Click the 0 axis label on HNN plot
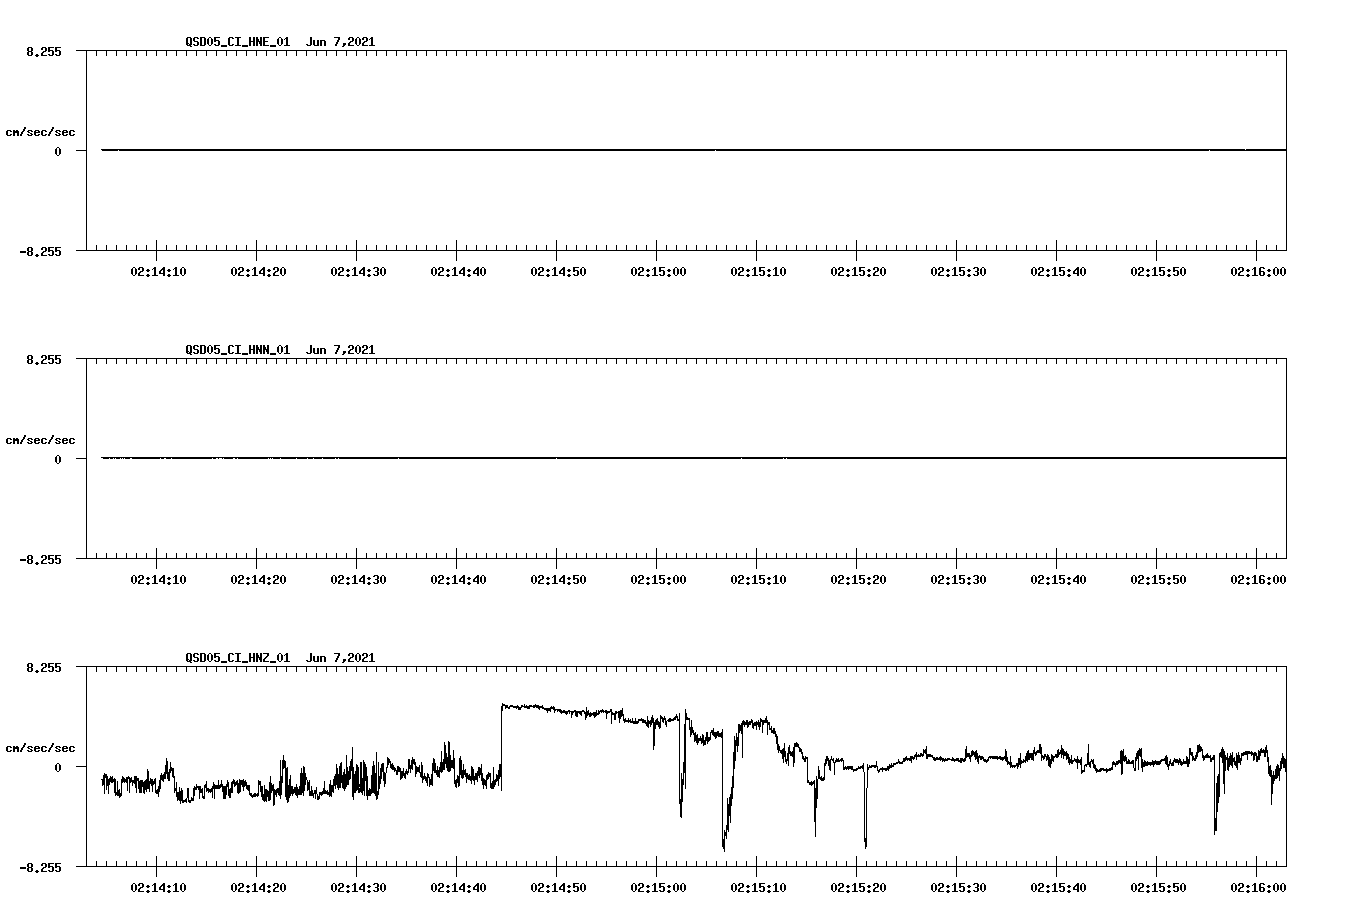The height and width of the screenshot is (924, 1358). coord(58,460)
